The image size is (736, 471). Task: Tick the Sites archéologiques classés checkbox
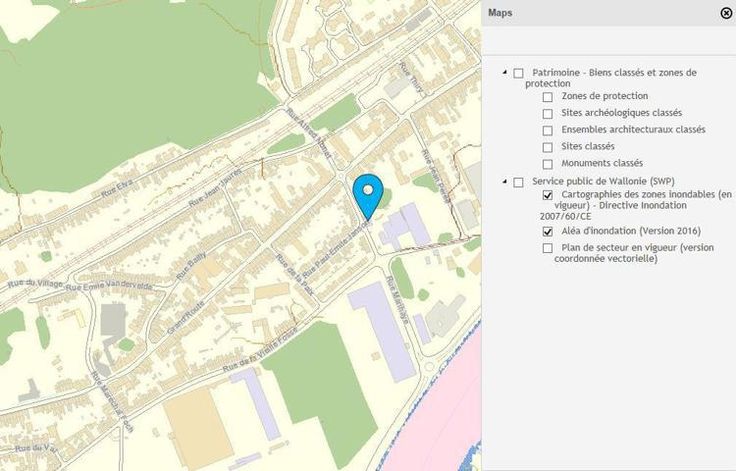(547, 114)
